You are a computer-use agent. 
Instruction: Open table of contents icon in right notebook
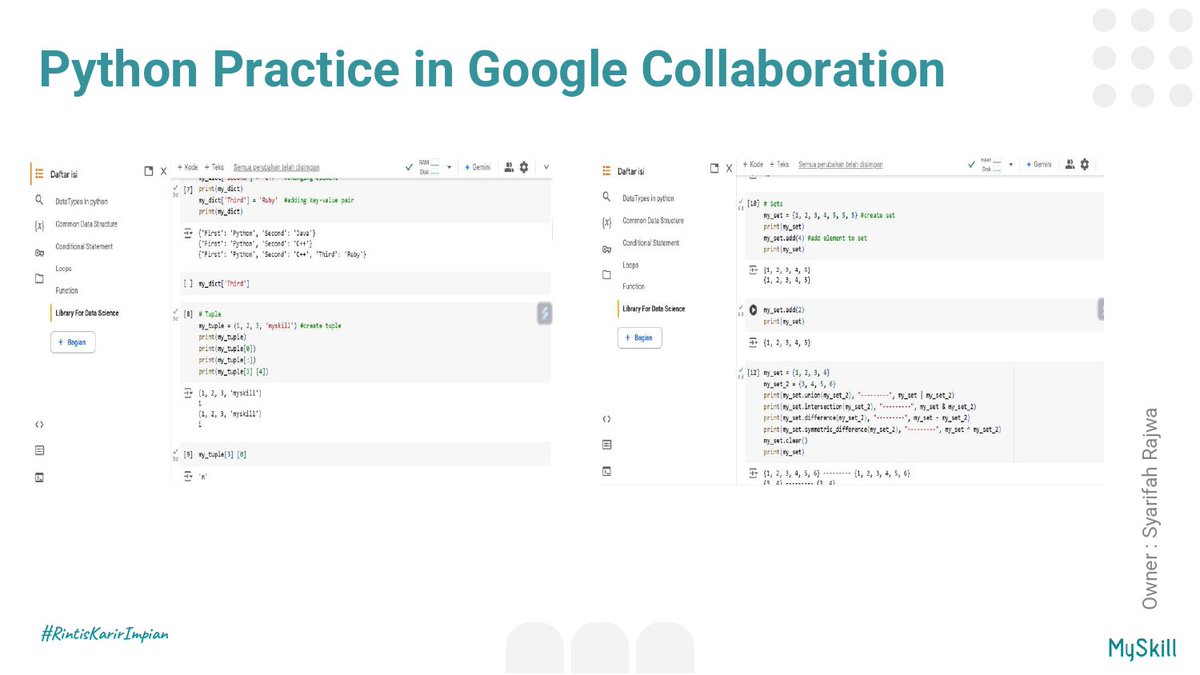point(606,171)
